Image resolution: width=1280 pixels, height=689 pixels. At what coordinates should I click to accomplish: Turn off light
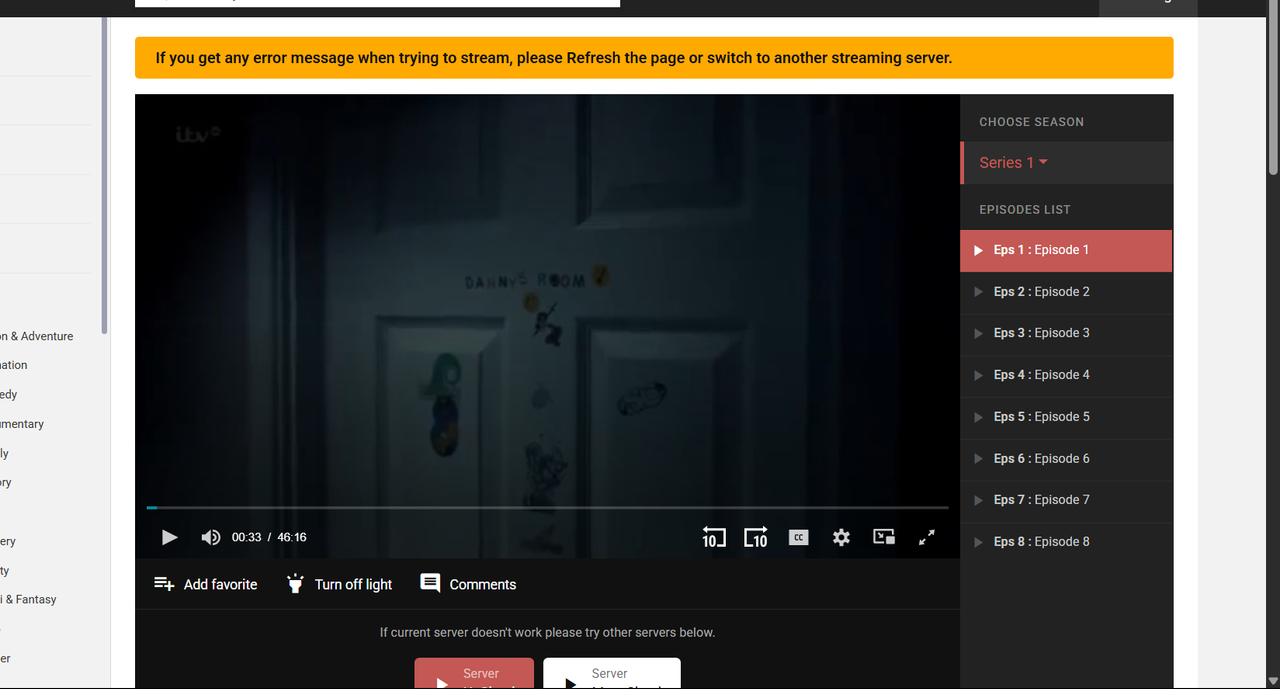(x=339, y=584)
